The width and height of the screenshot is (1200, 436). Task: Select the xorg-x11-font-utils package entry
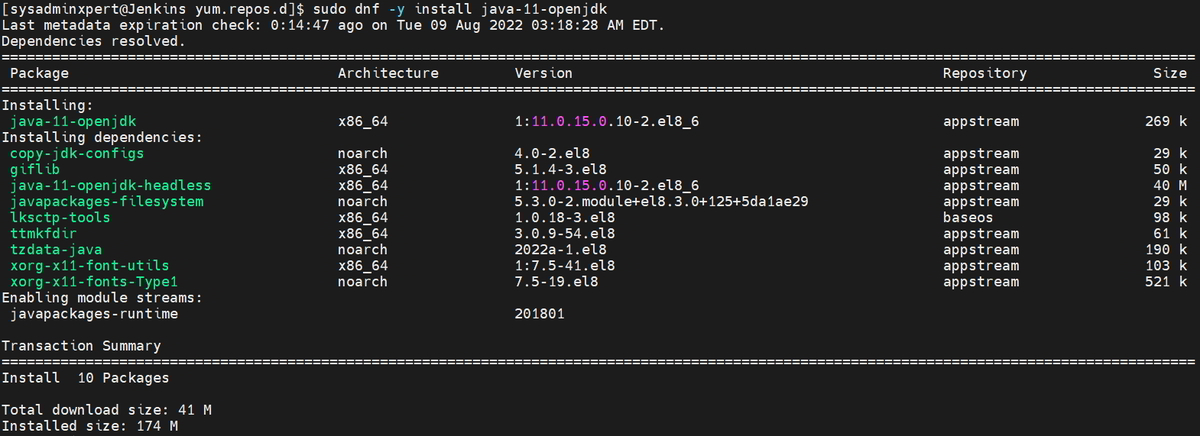tap(89, 265)
